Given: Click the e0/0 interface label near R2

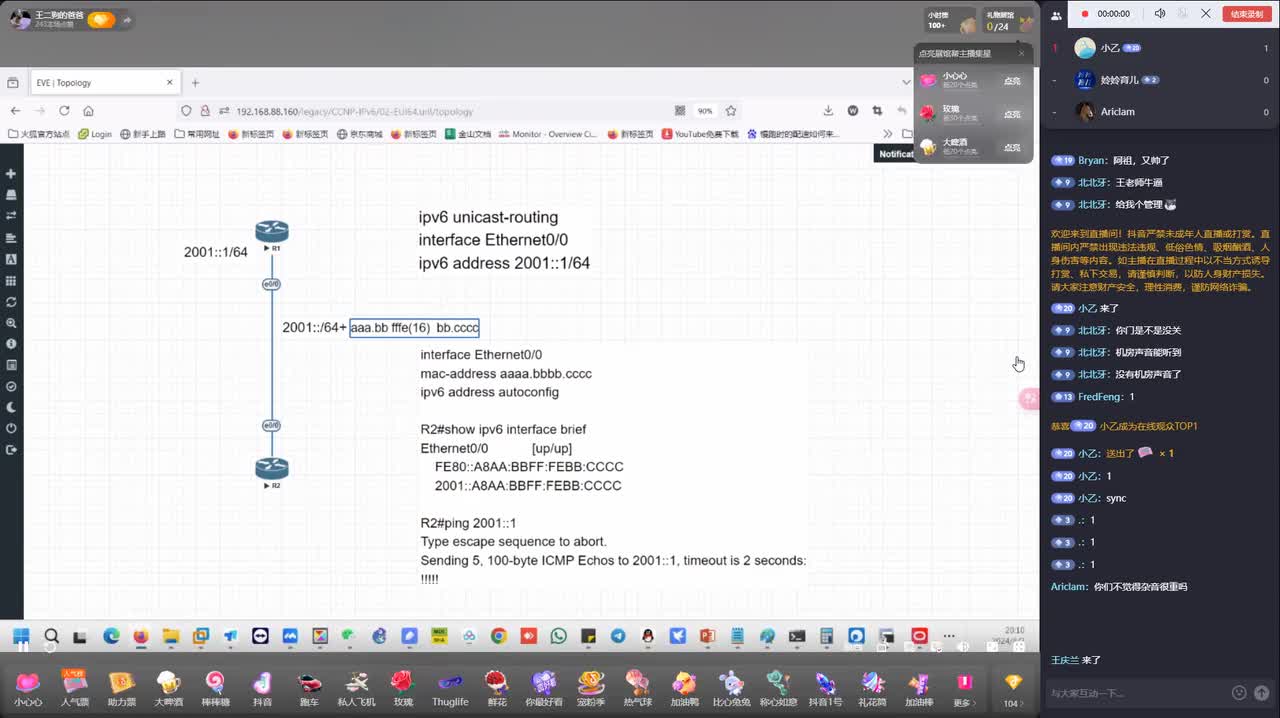Looking at the screenshot, I should coord(271,426).
